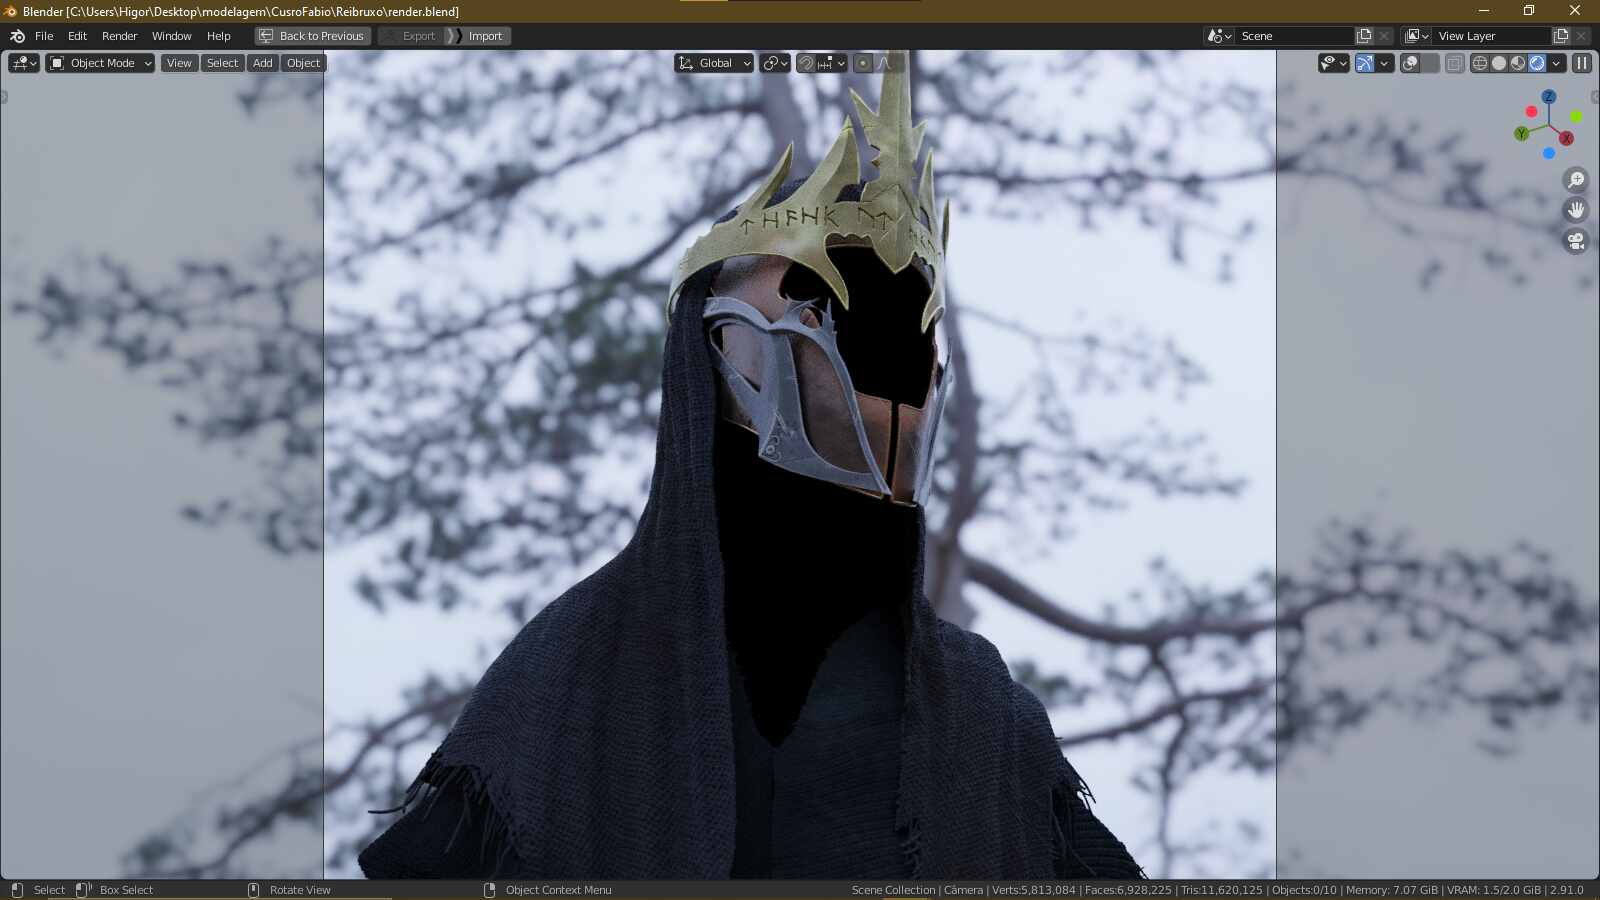Open the Object Mode dropdown
Screen dimensions: 1600x900
(100, 63)
